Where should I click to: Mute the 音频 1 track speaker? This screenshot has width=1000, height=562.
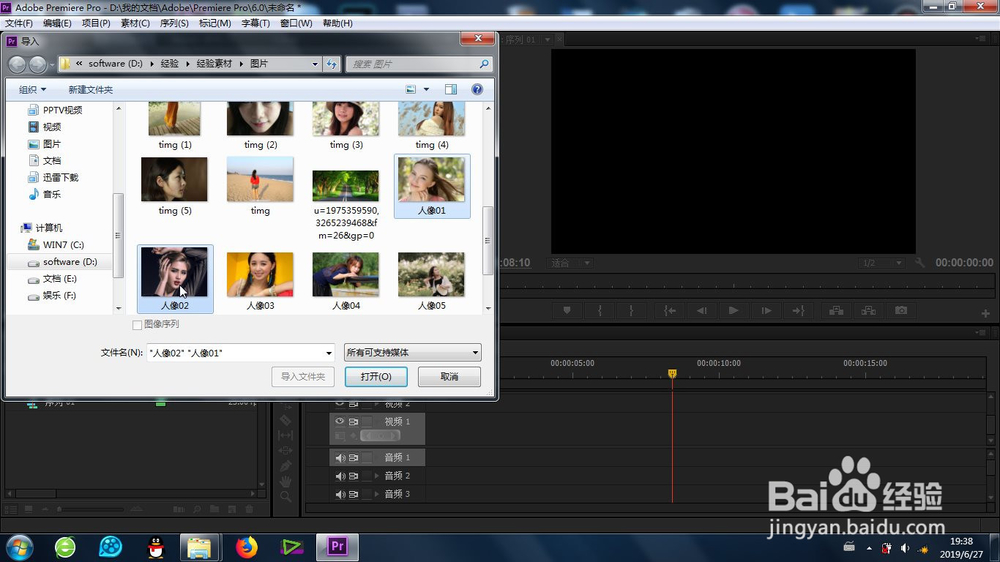340,457
